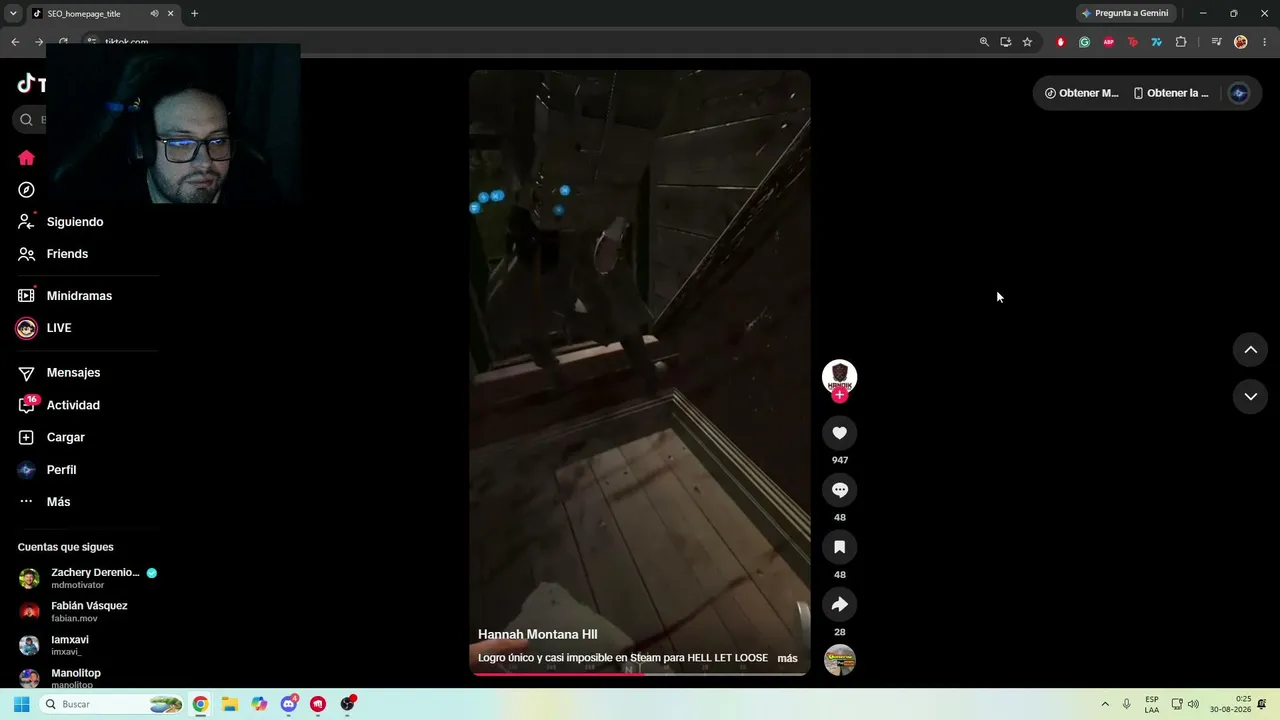Open OBS Studio from the taskbar
1280x720 pixels.
347,704
